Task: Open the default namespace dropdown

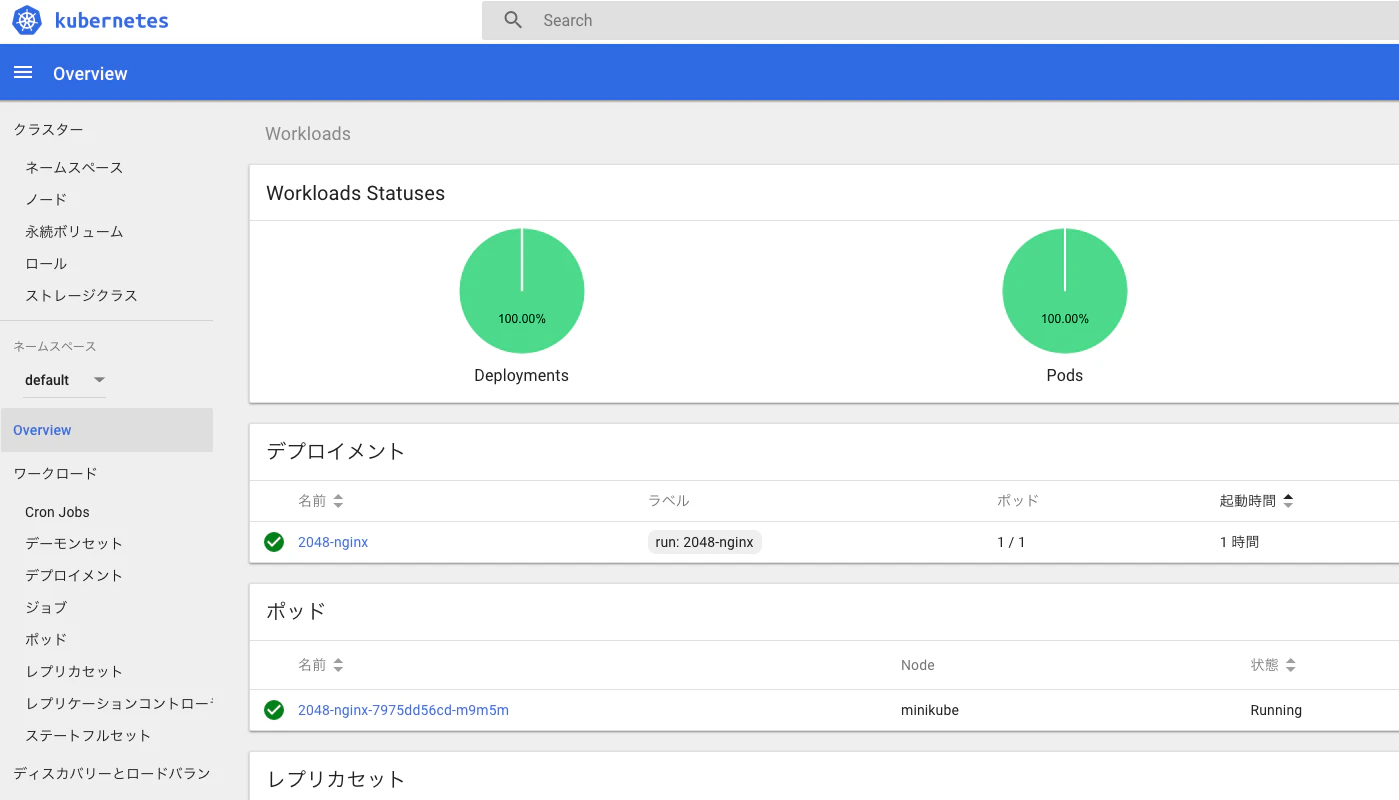Action: click(x=64, y=380)
